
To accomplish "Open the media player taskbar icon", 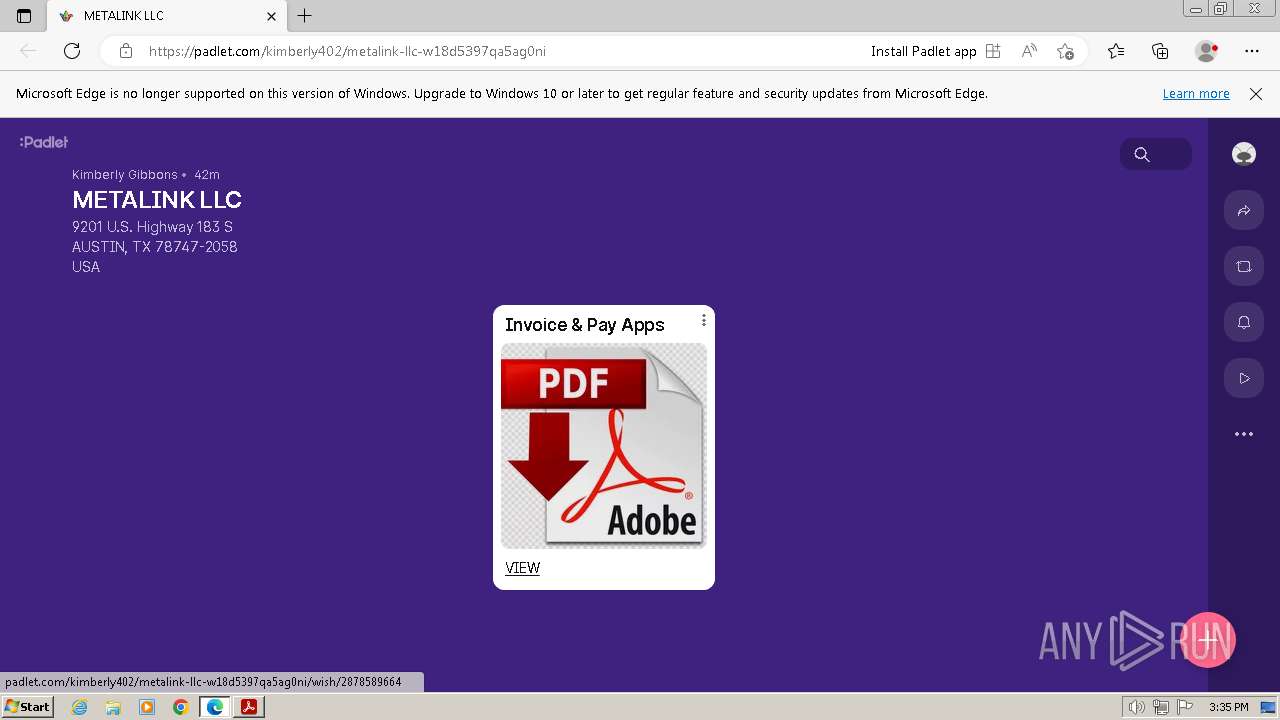I will [x=147, y=707].
